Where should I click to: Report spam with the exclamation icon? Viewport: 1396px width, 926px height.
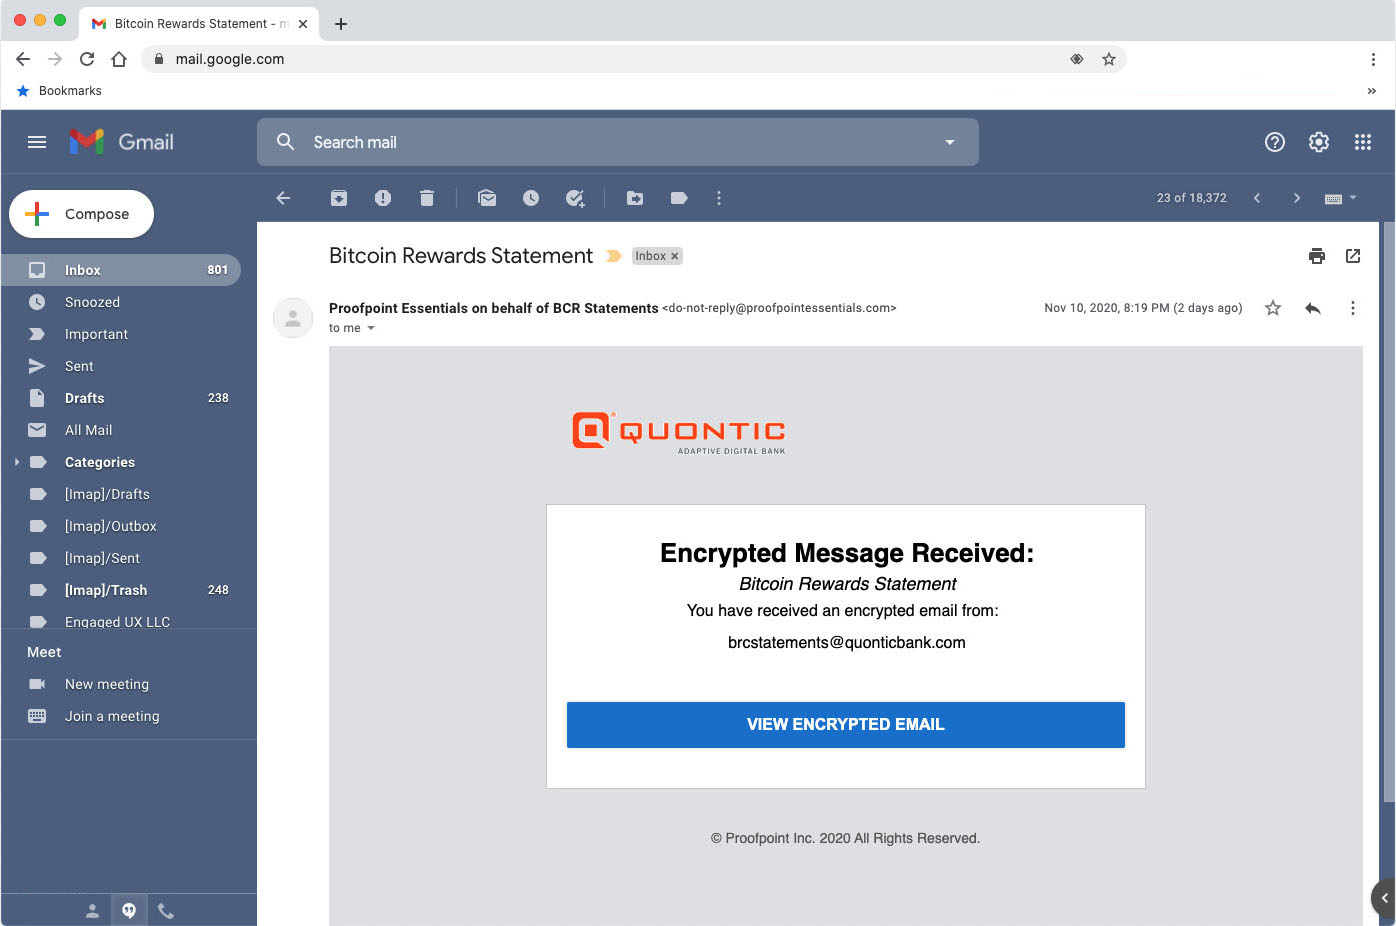pyautogui.click(x=383, y=198)
